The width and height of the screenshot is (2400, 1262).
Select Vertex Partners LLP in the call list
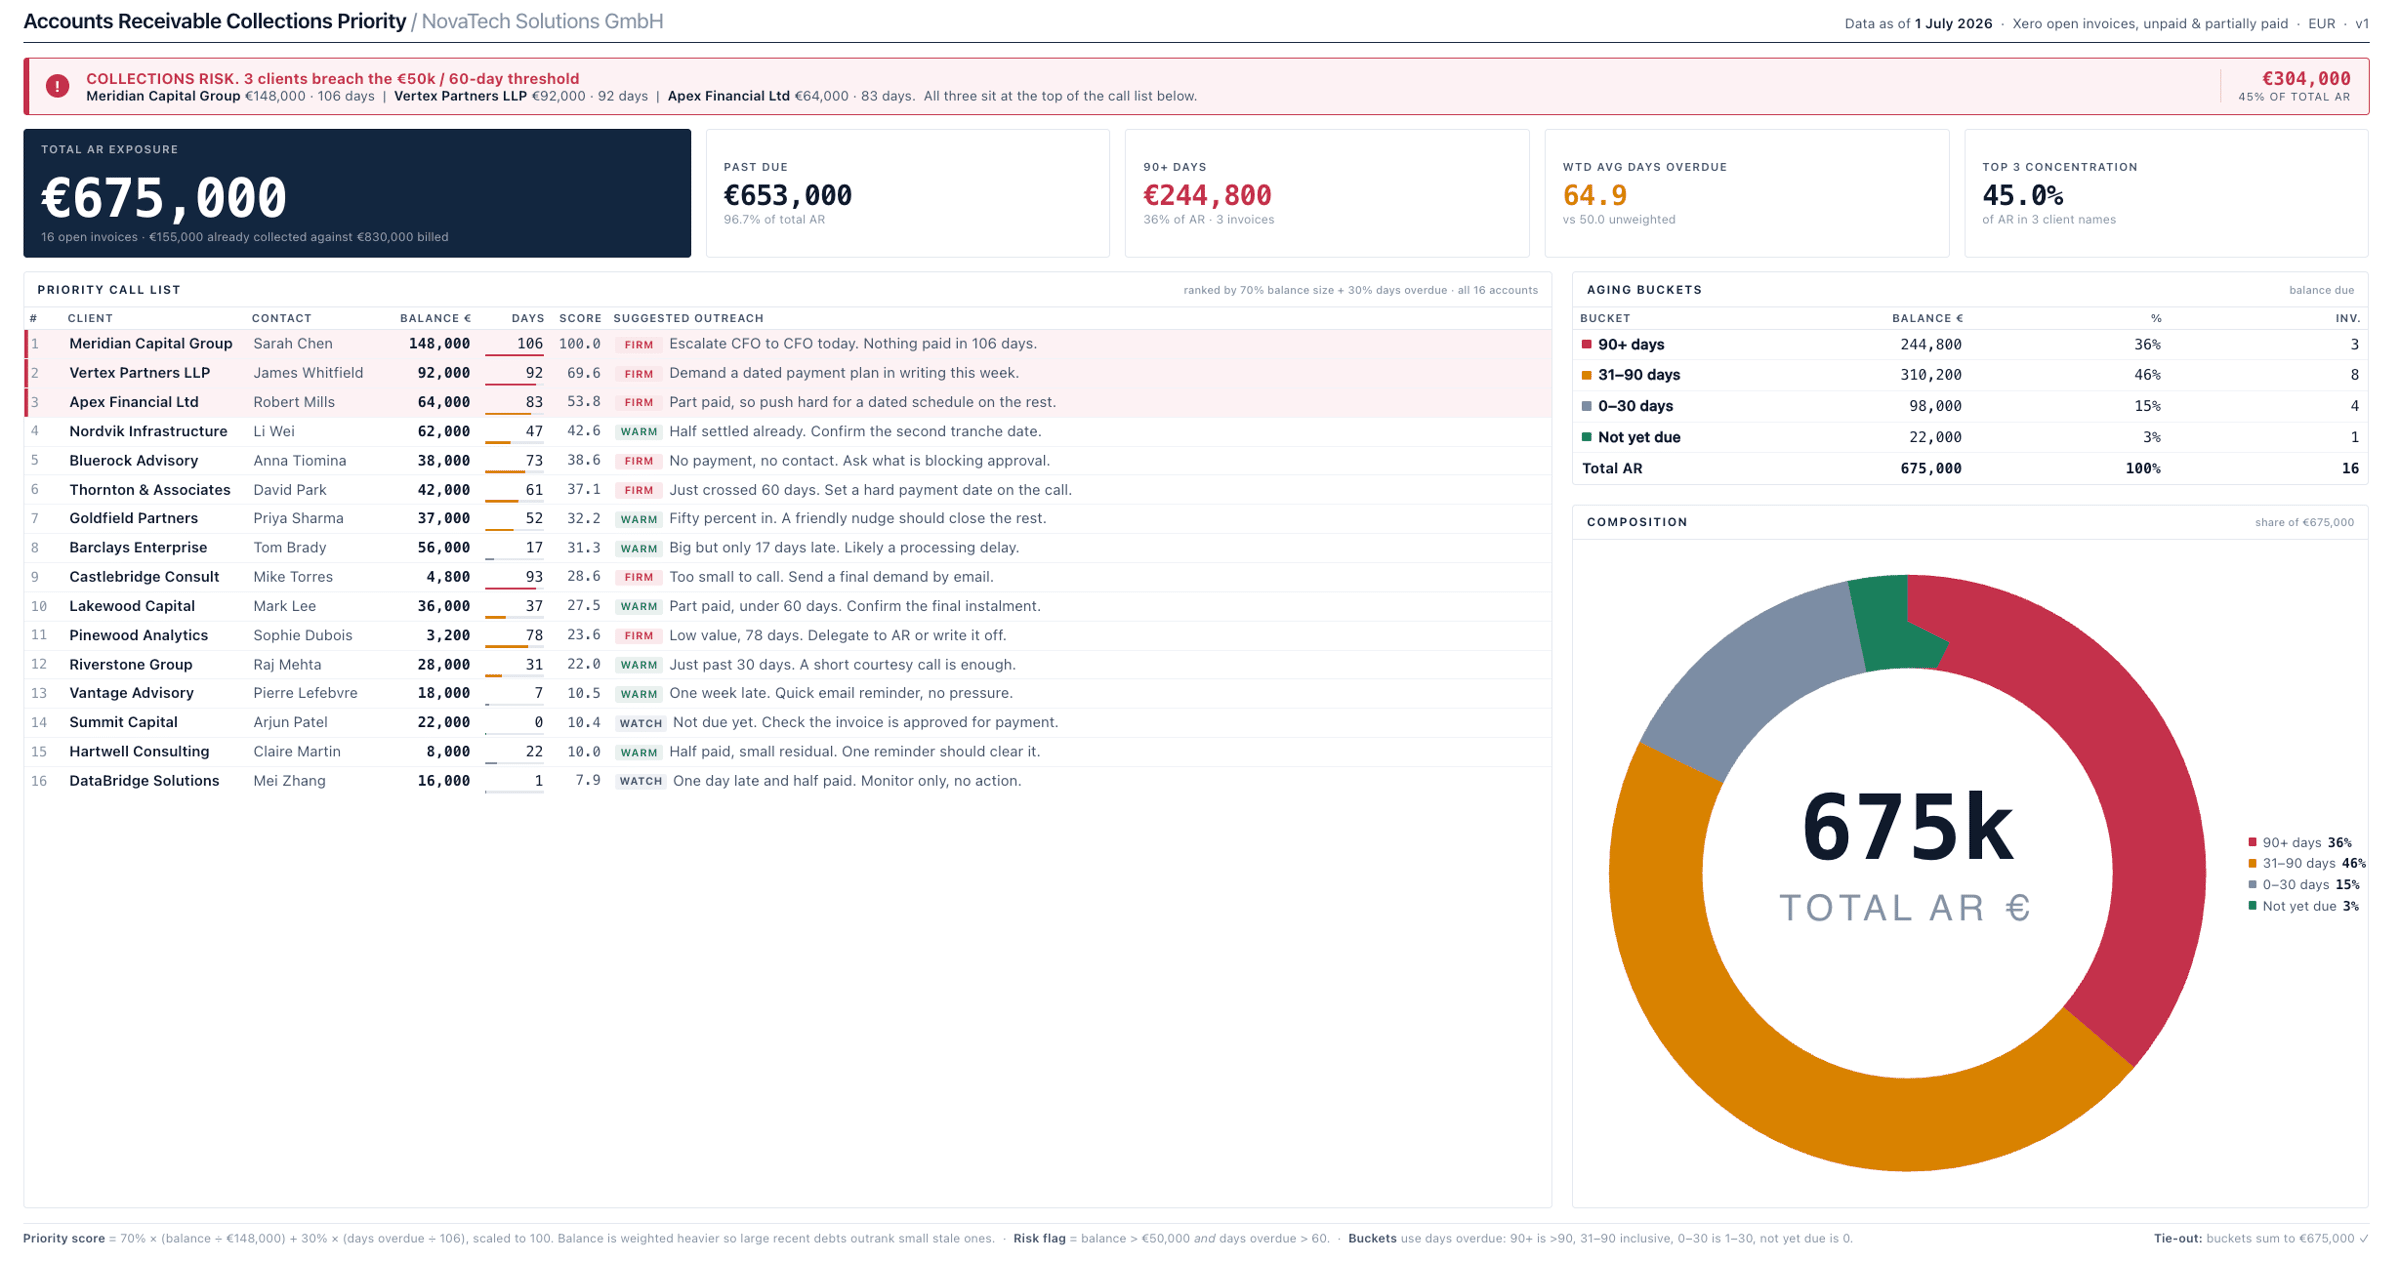point(140,372)
